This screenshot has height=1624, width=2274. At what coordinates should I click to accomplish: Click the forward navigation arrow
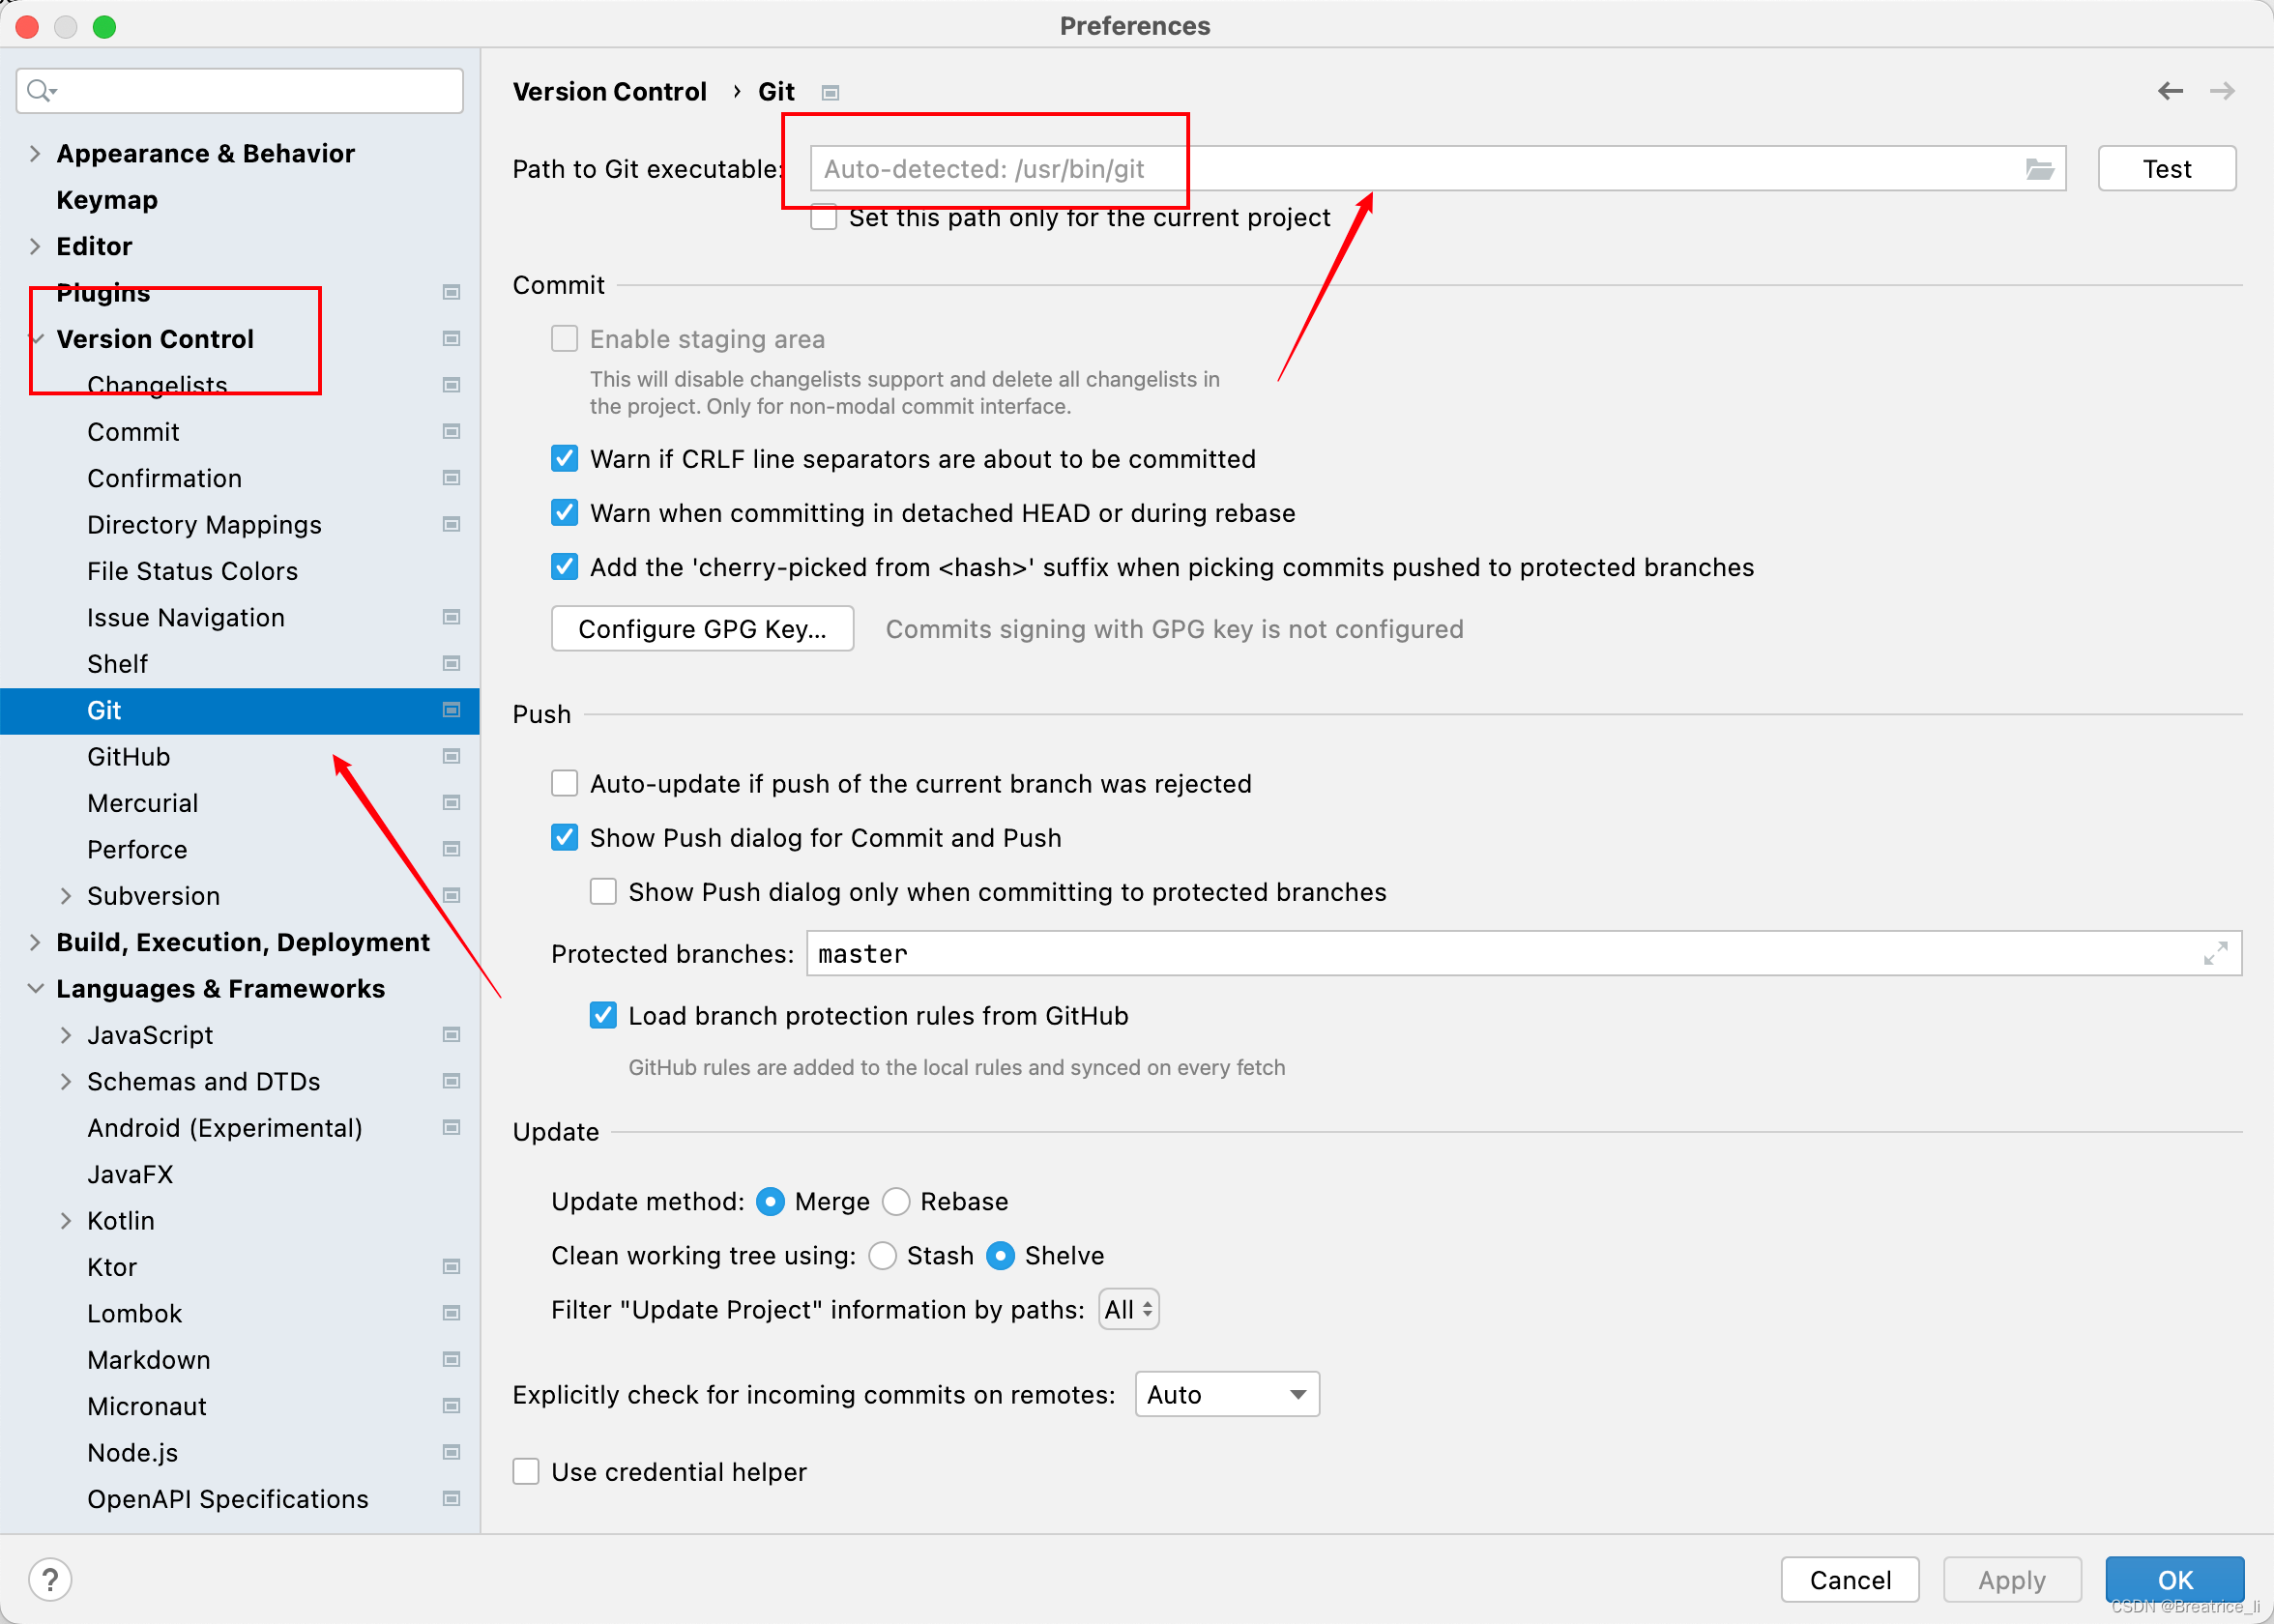(2222, 91)
